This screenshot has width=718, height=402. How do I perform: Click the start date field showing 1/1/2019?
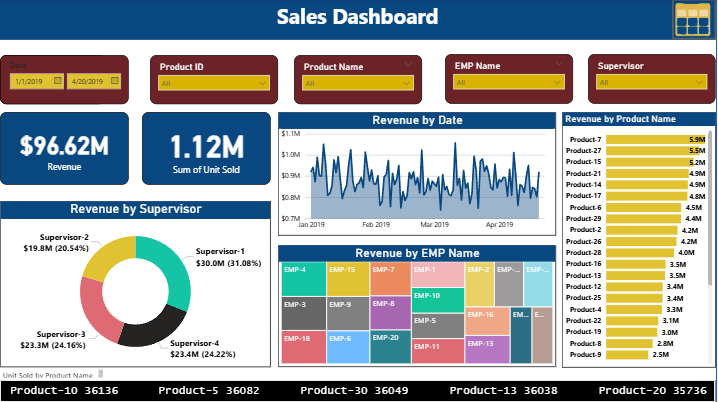32,81
